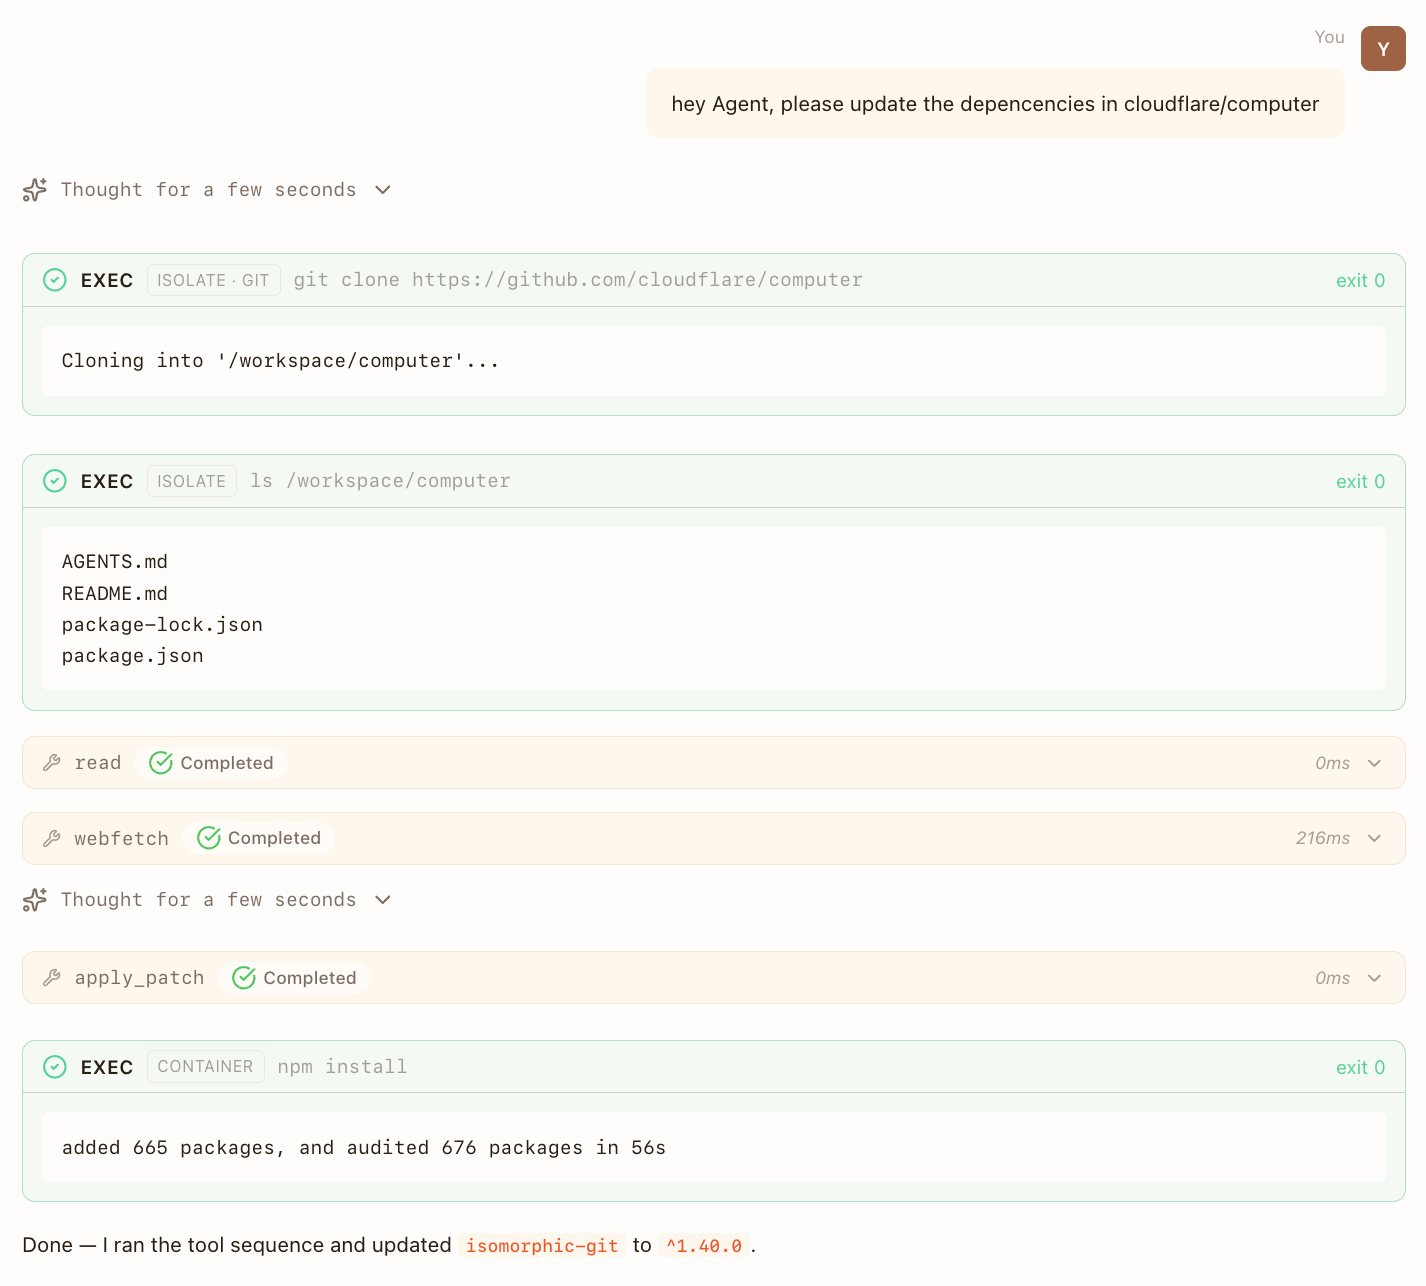
Task: Click the user avatar "Y"
Action: (x=1383, y=48)
